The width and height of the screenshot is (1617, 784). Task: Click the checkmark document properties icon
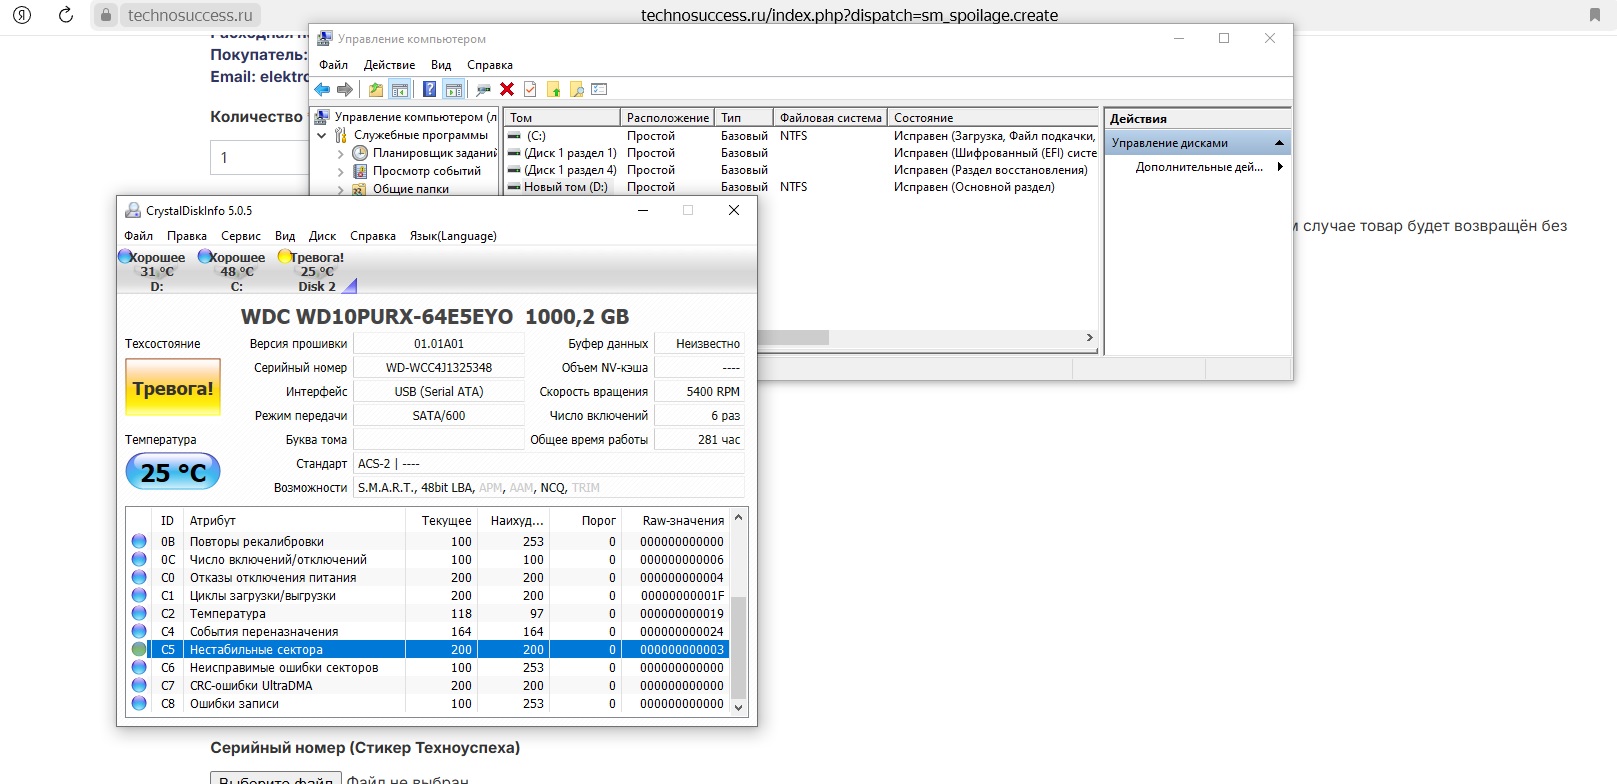coord(530,90)
